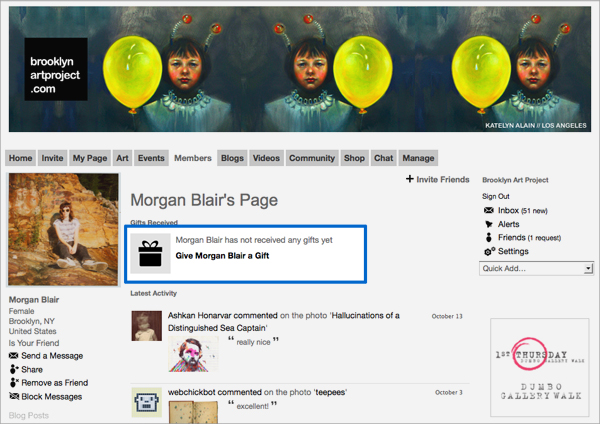Open the Community tab

pyautogui.click(x=312, y=158)
